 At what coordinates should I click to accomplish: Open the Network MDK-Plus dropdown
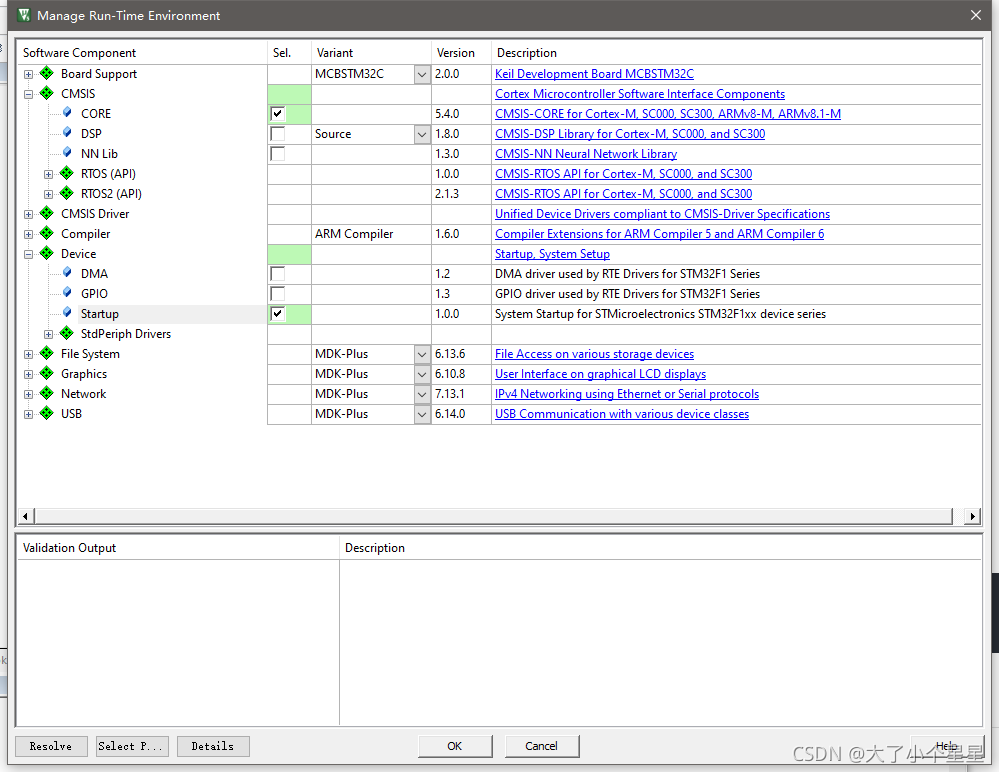coord(422,394)
